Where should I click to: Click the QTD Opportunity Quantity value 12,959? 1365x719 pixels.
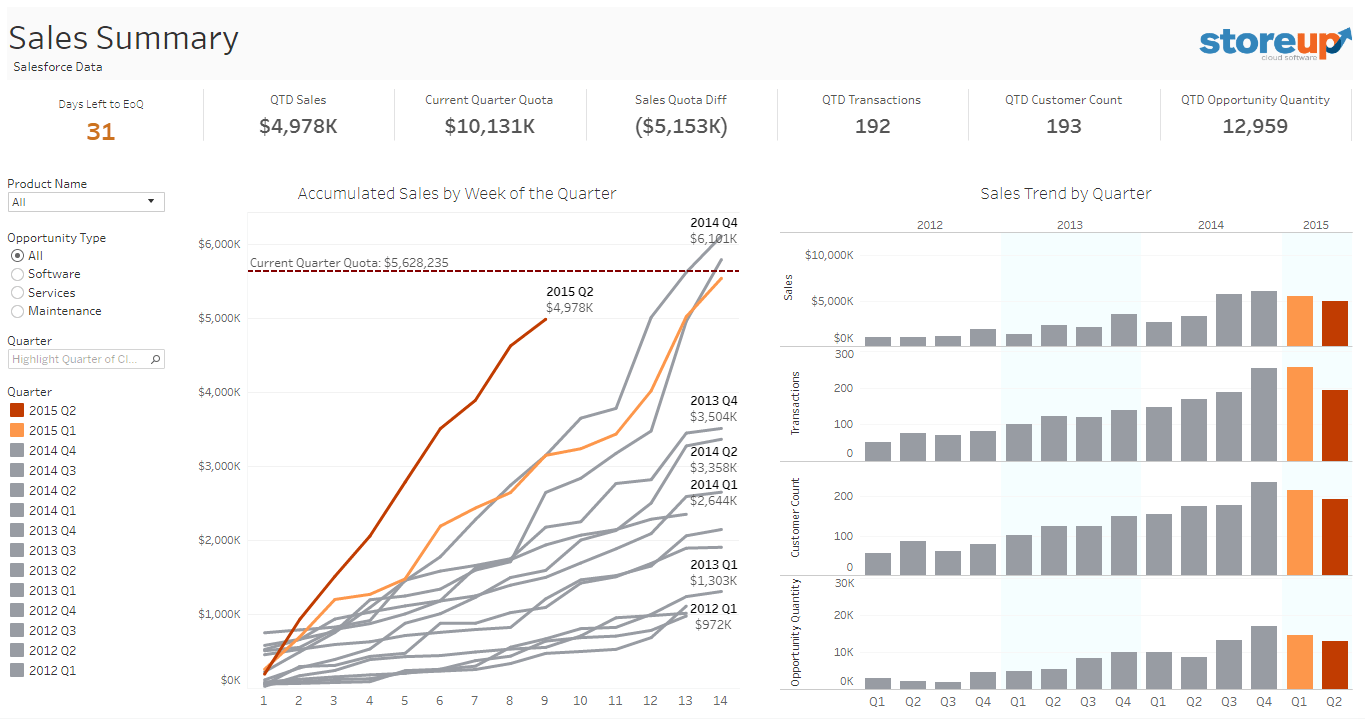1255,126
